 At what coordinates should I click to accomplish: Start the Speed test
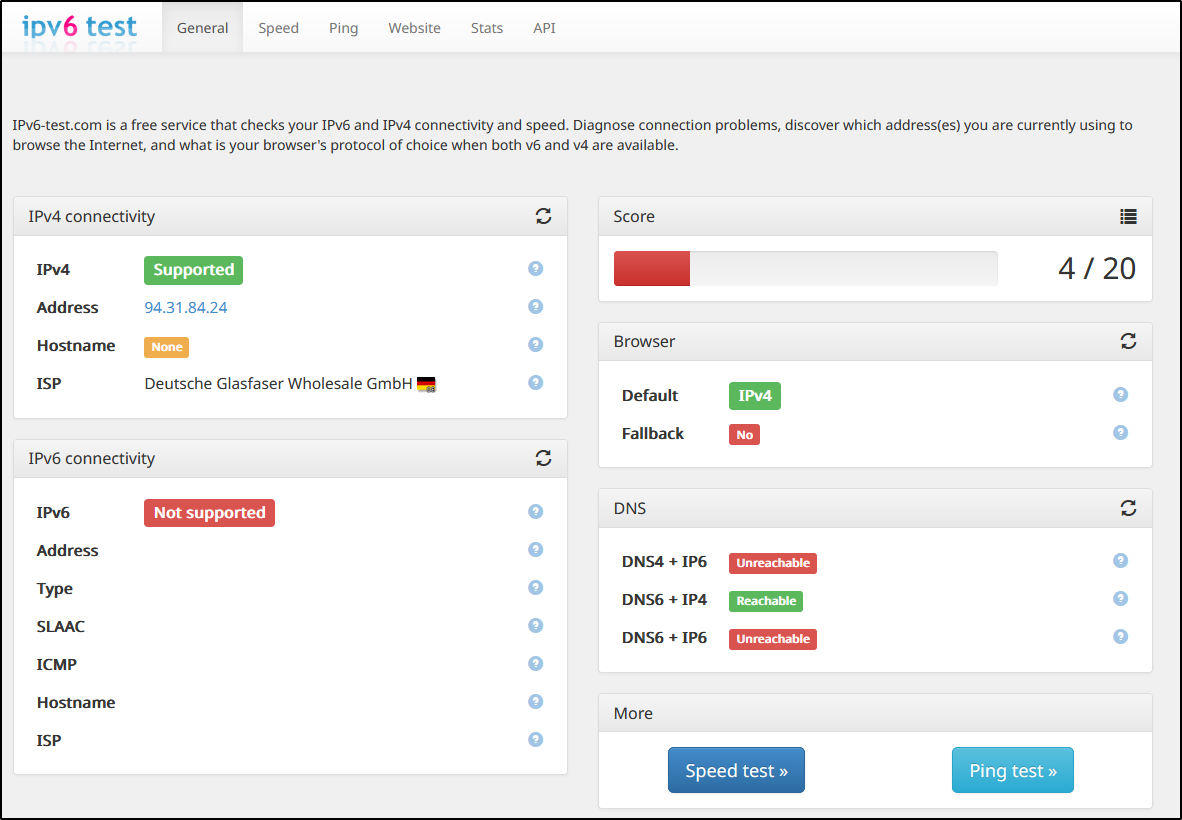tap(736, 770)
